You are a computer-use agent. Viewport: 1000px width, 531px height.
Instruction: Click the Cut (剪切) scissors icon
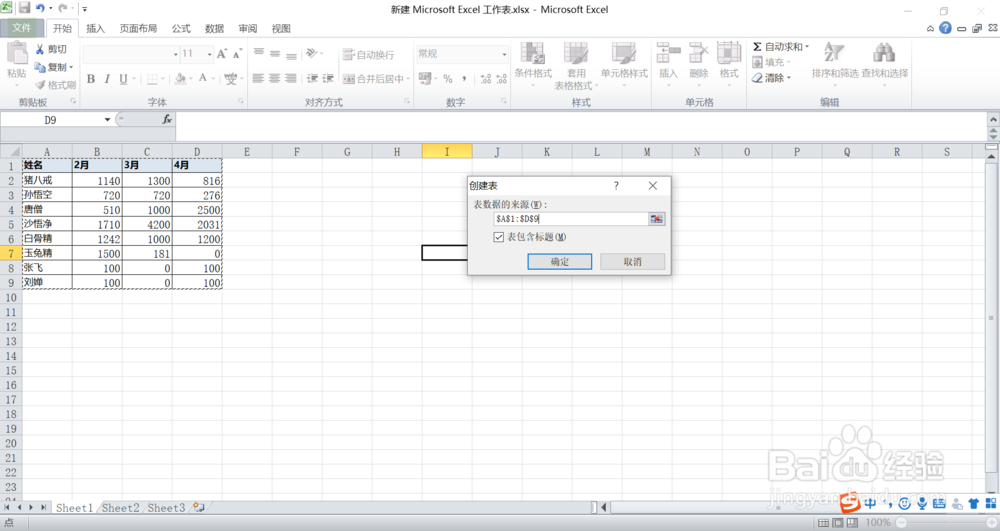point(40,49)
